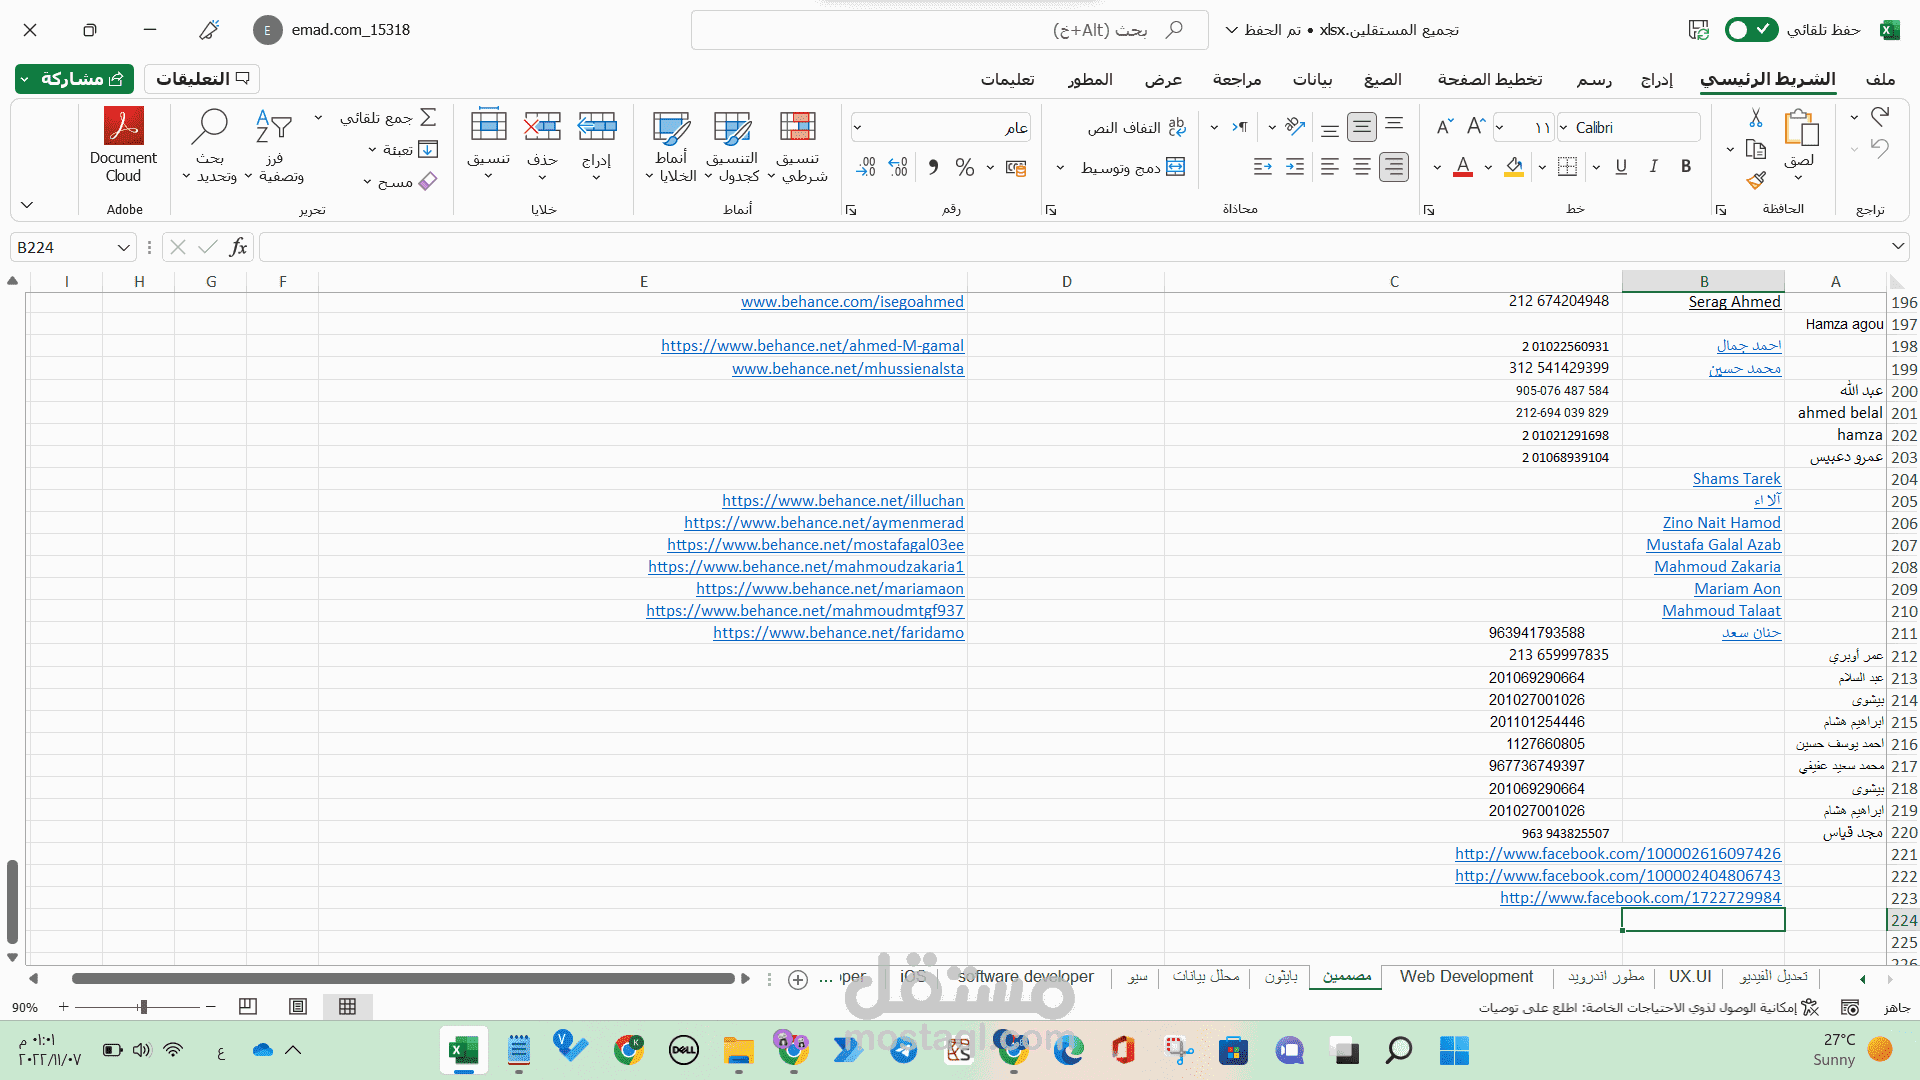
Task: Click the percent style icon
Action: coord(964,167)
